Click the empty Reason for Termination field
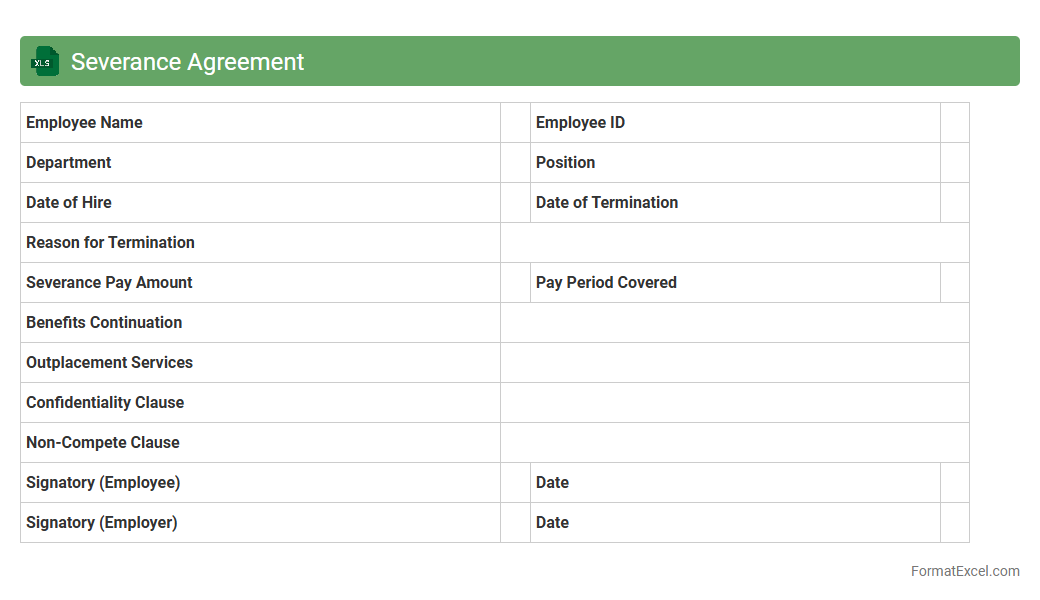This screenshot has height=600, width=1040. (734, 243)
